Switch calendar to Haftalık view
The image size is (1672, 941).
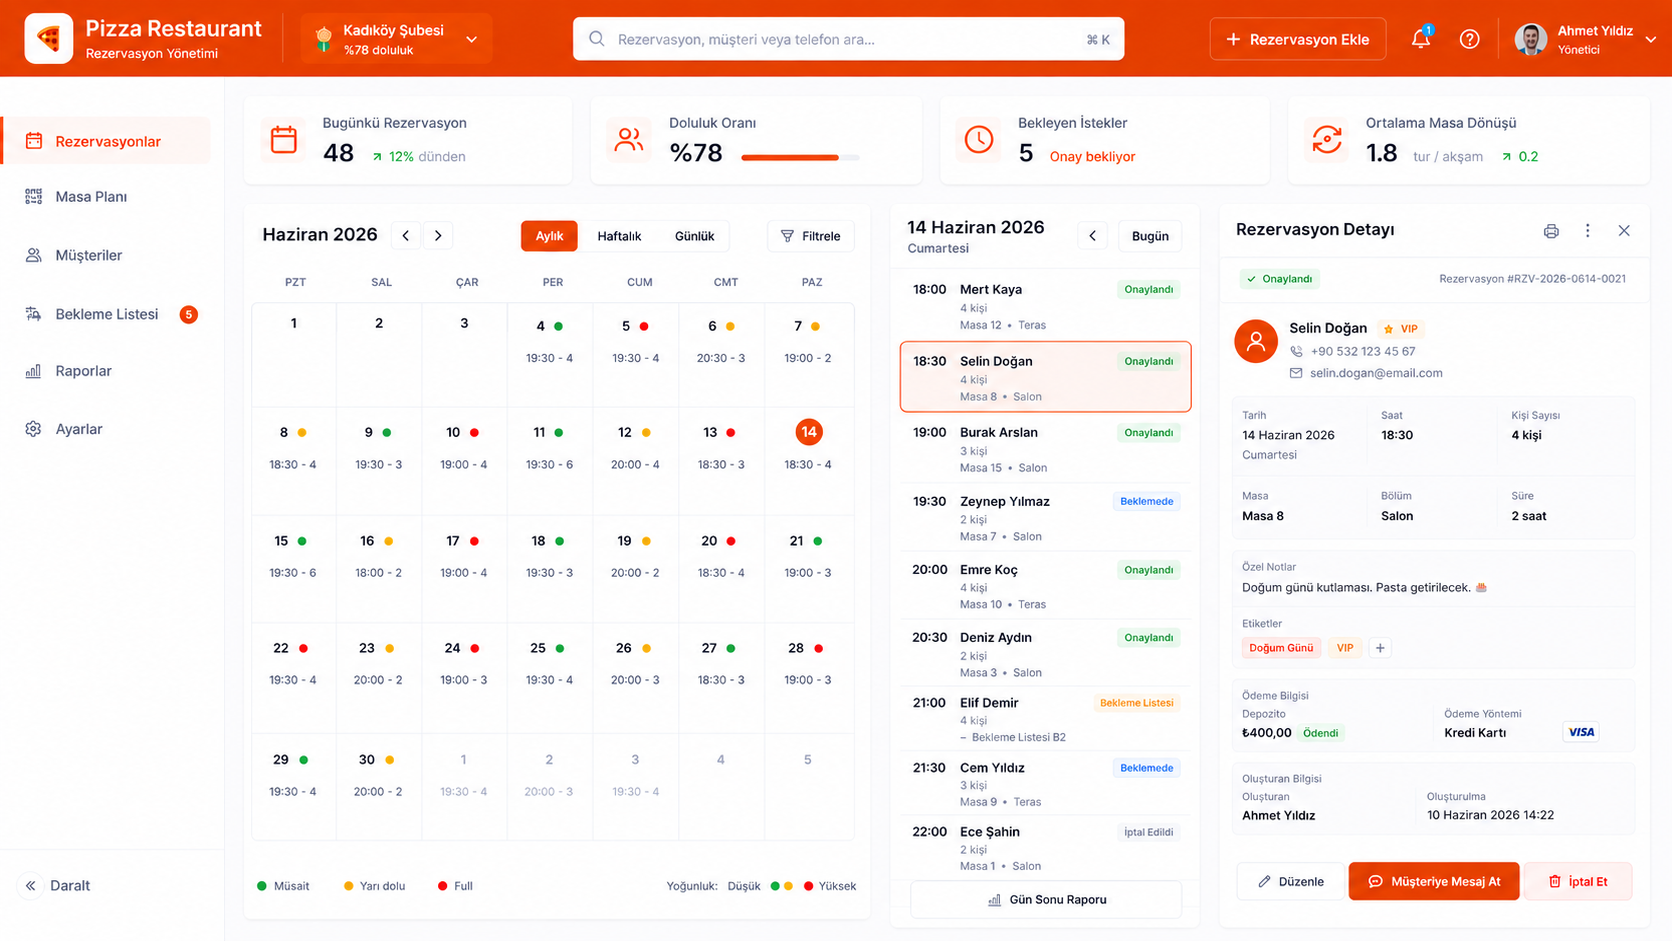pos(619,236)
